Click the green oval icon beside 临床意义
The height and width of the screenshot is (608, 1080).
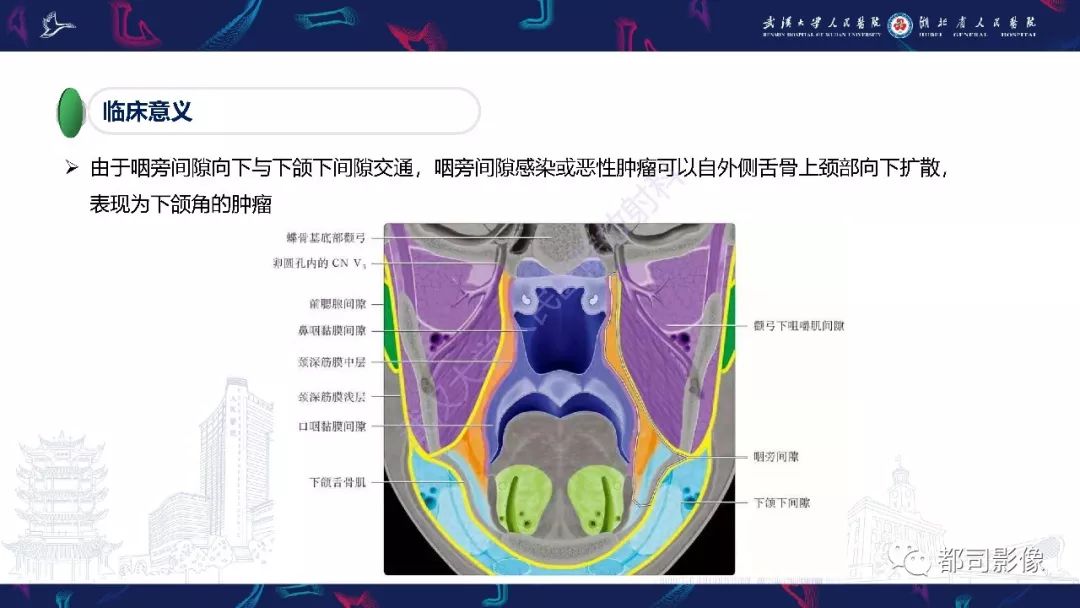pyautogui.click(x=72, y=110)
